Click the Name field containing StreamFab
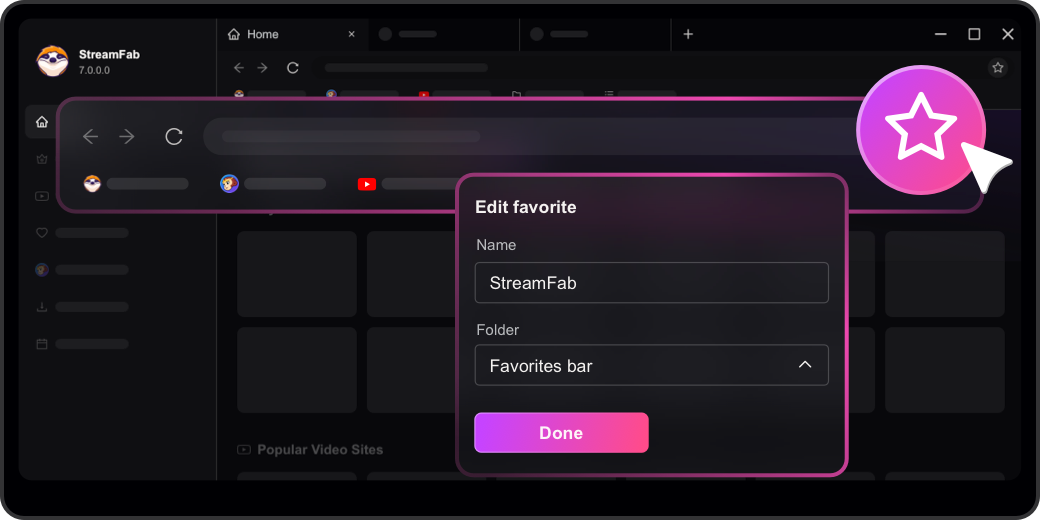The width and height of the screenshot is (1040, 520). click(651, 283)
